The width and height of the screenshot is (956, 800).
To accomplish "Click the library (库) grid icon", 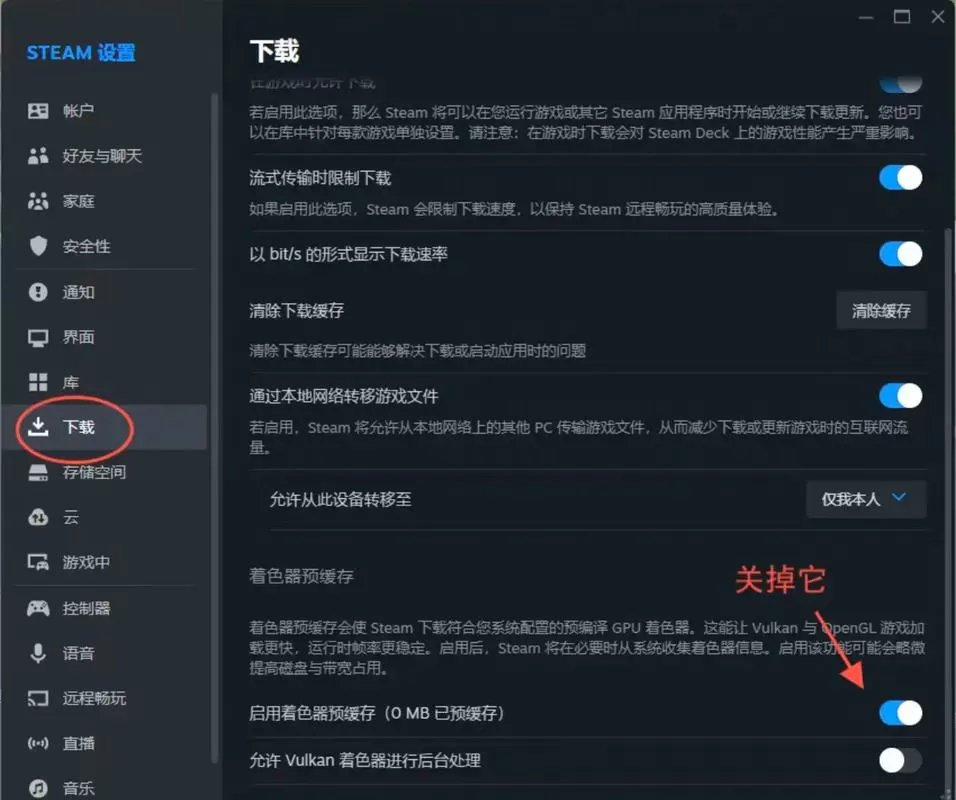I will tap(38, 382).
